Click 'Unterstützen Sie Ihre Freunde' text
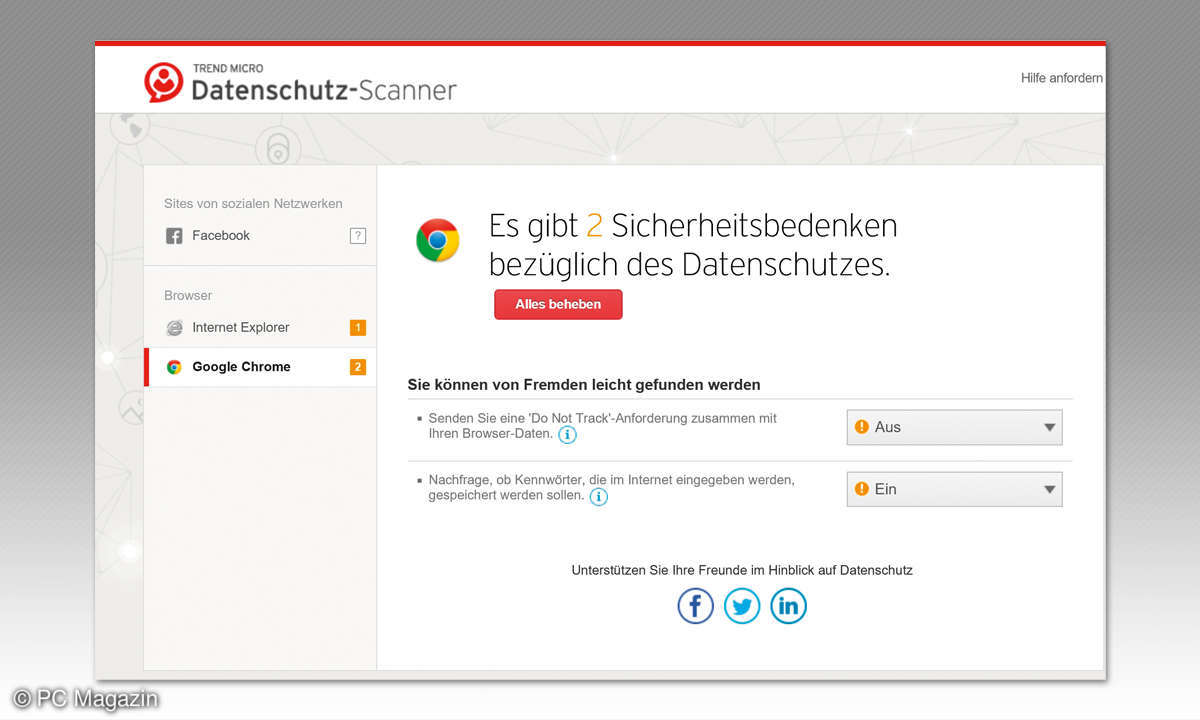 742,570
